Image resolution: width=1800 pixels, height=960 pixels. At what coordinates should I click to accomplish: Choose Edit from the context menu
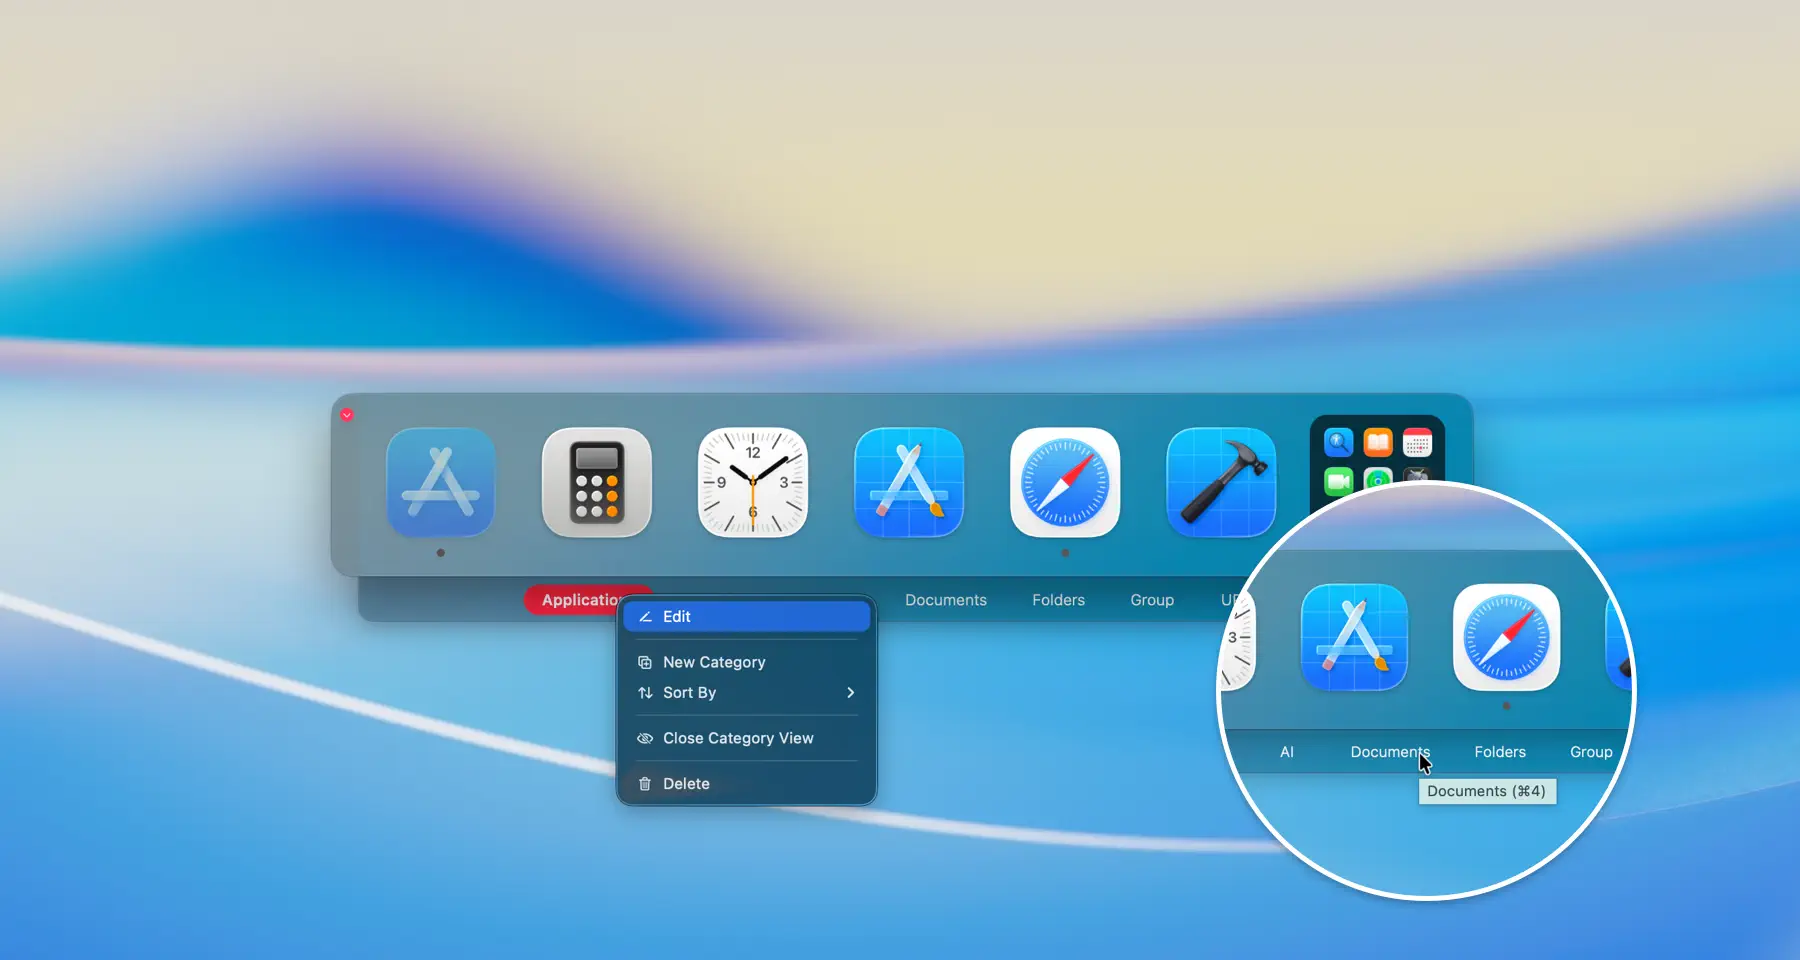point(747,617)
